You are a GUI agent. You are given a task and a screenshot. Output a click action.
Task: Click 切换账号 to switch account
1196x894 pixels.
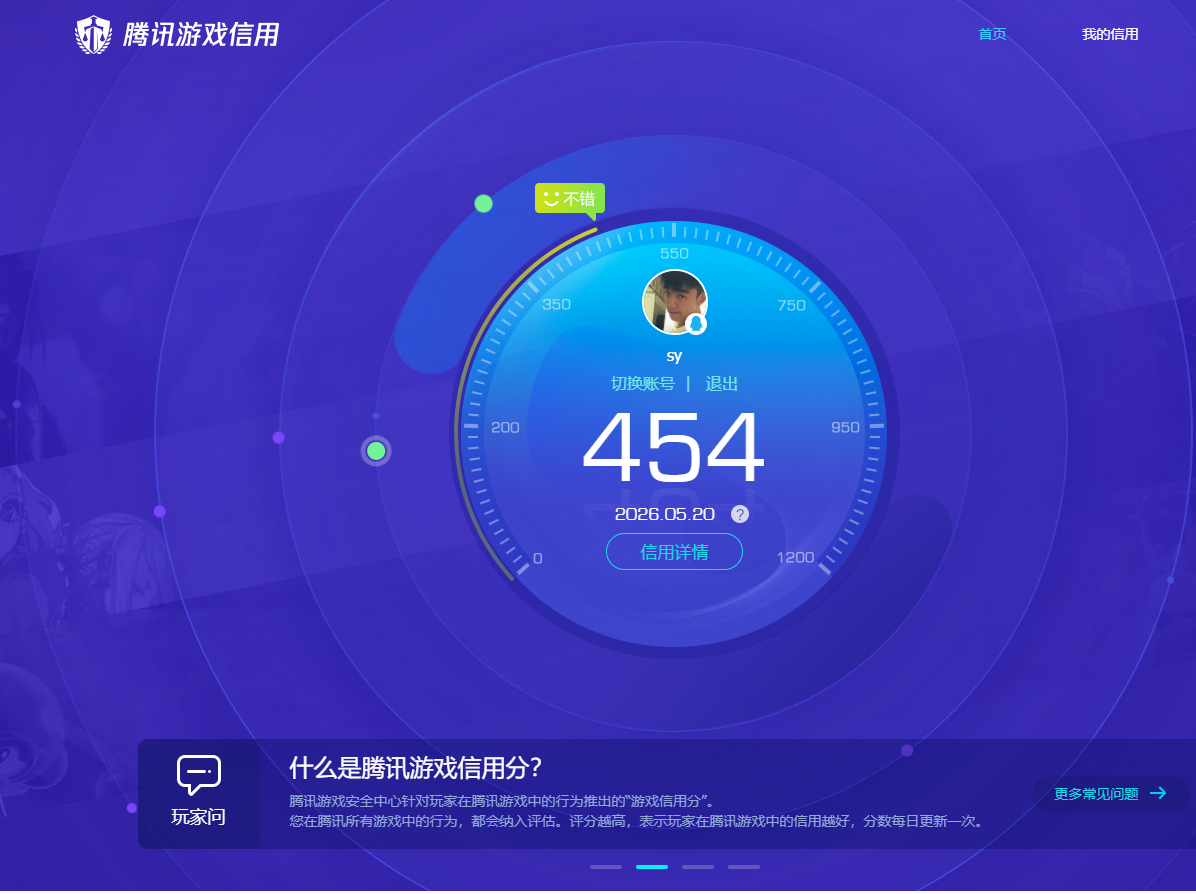tap(642, 384)
